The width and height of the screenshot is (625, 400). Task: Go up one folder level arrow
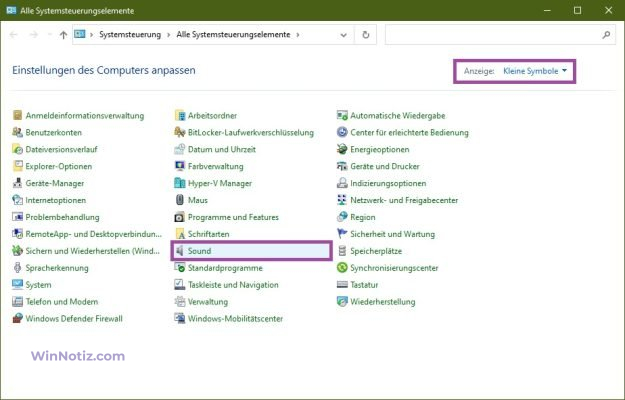click(64, 34)
